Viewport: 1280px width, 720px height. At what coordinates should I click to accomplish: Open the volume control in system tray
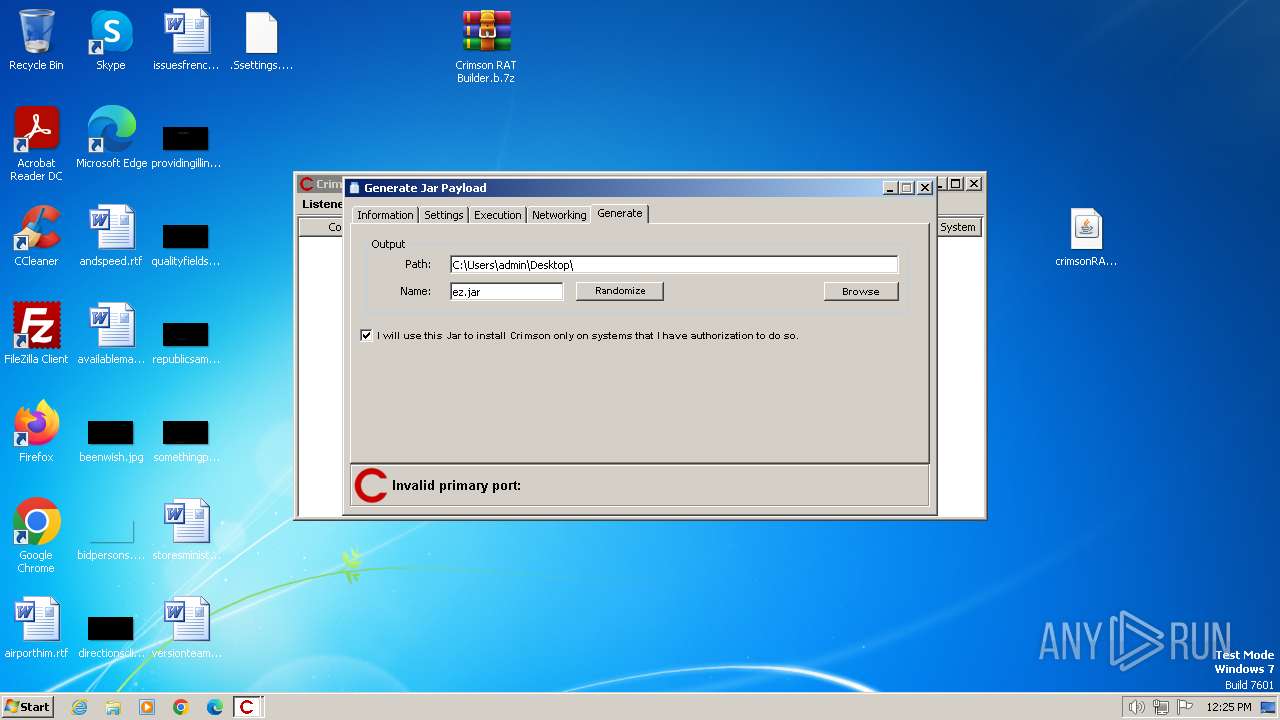pyautogui.click(x=1136, y=707)
